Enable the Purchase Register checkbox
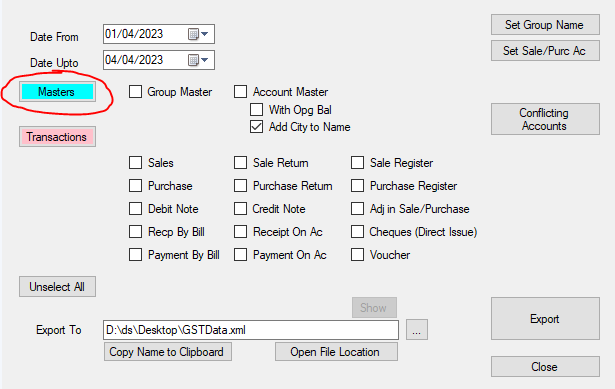Viewport: 615px width, 389px height. pos(357,185)
